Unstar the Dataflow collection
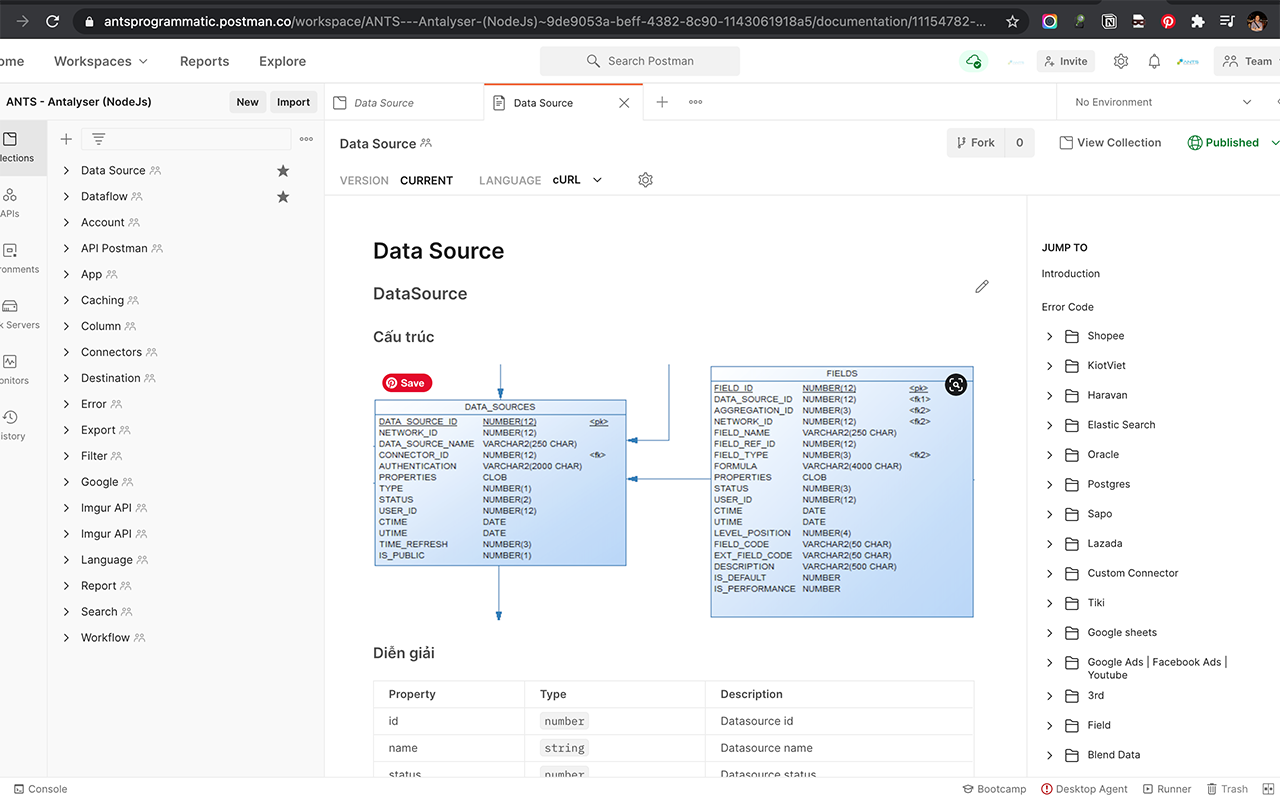 pos(283,197)
